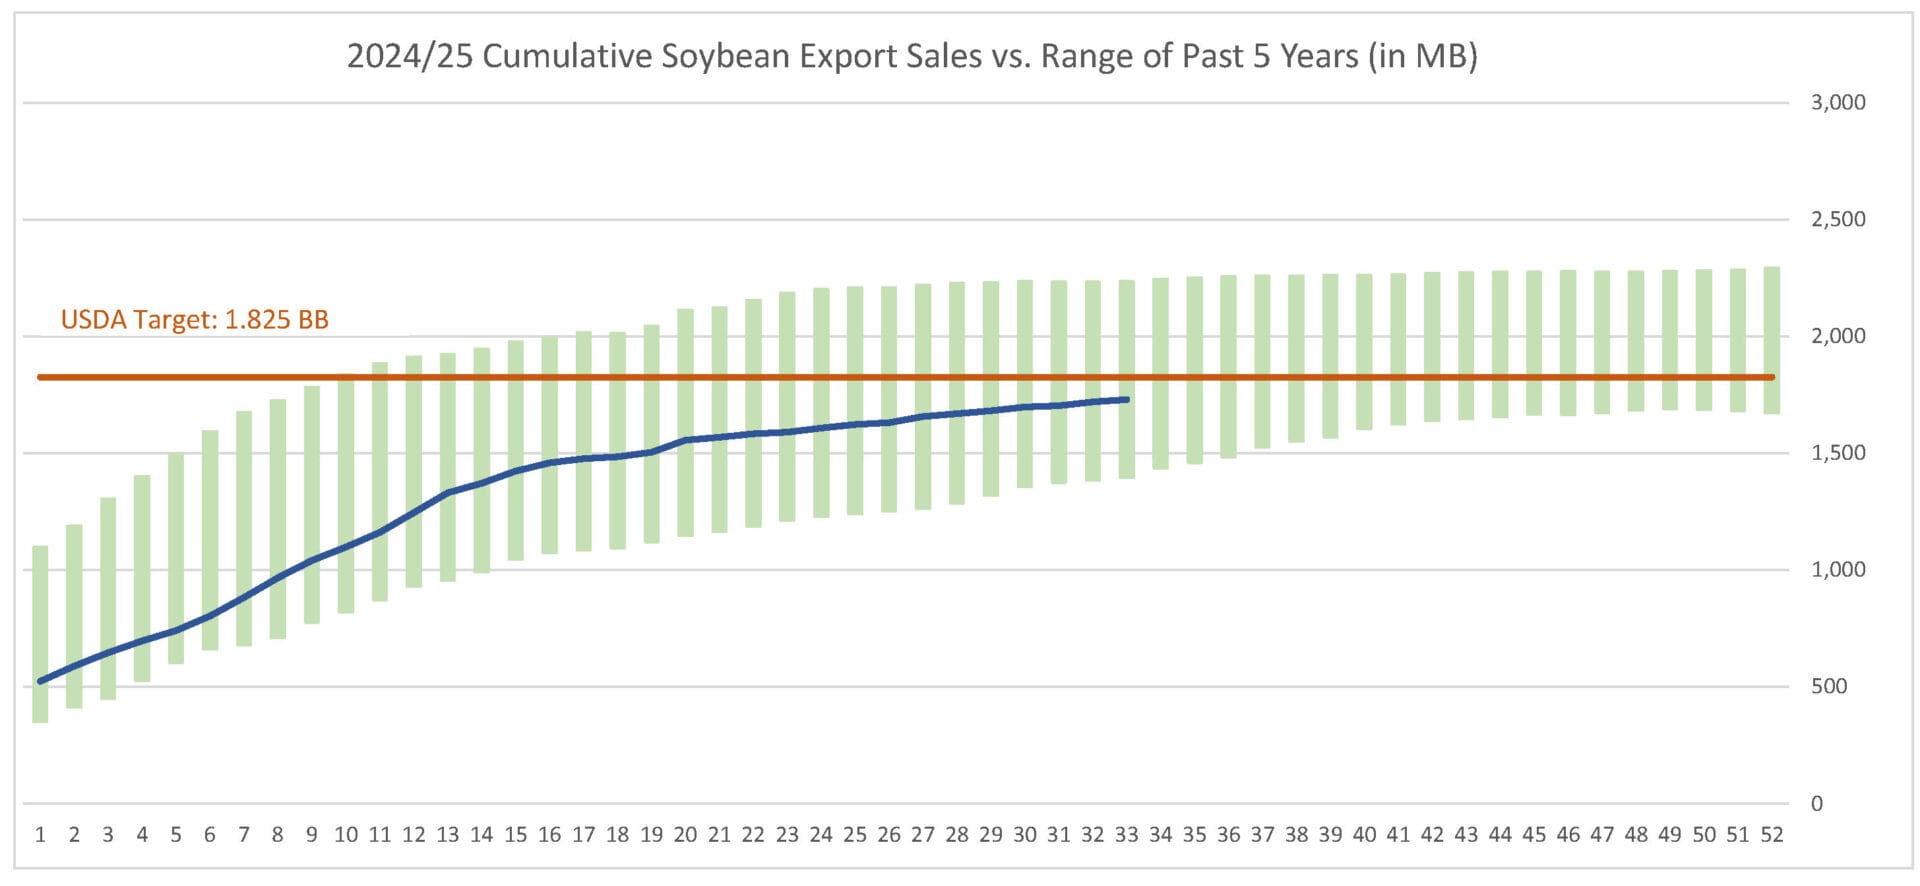Select the green range bar for week 30
This screenshot has height=886, width=1920.
[x=1025, y=384]
